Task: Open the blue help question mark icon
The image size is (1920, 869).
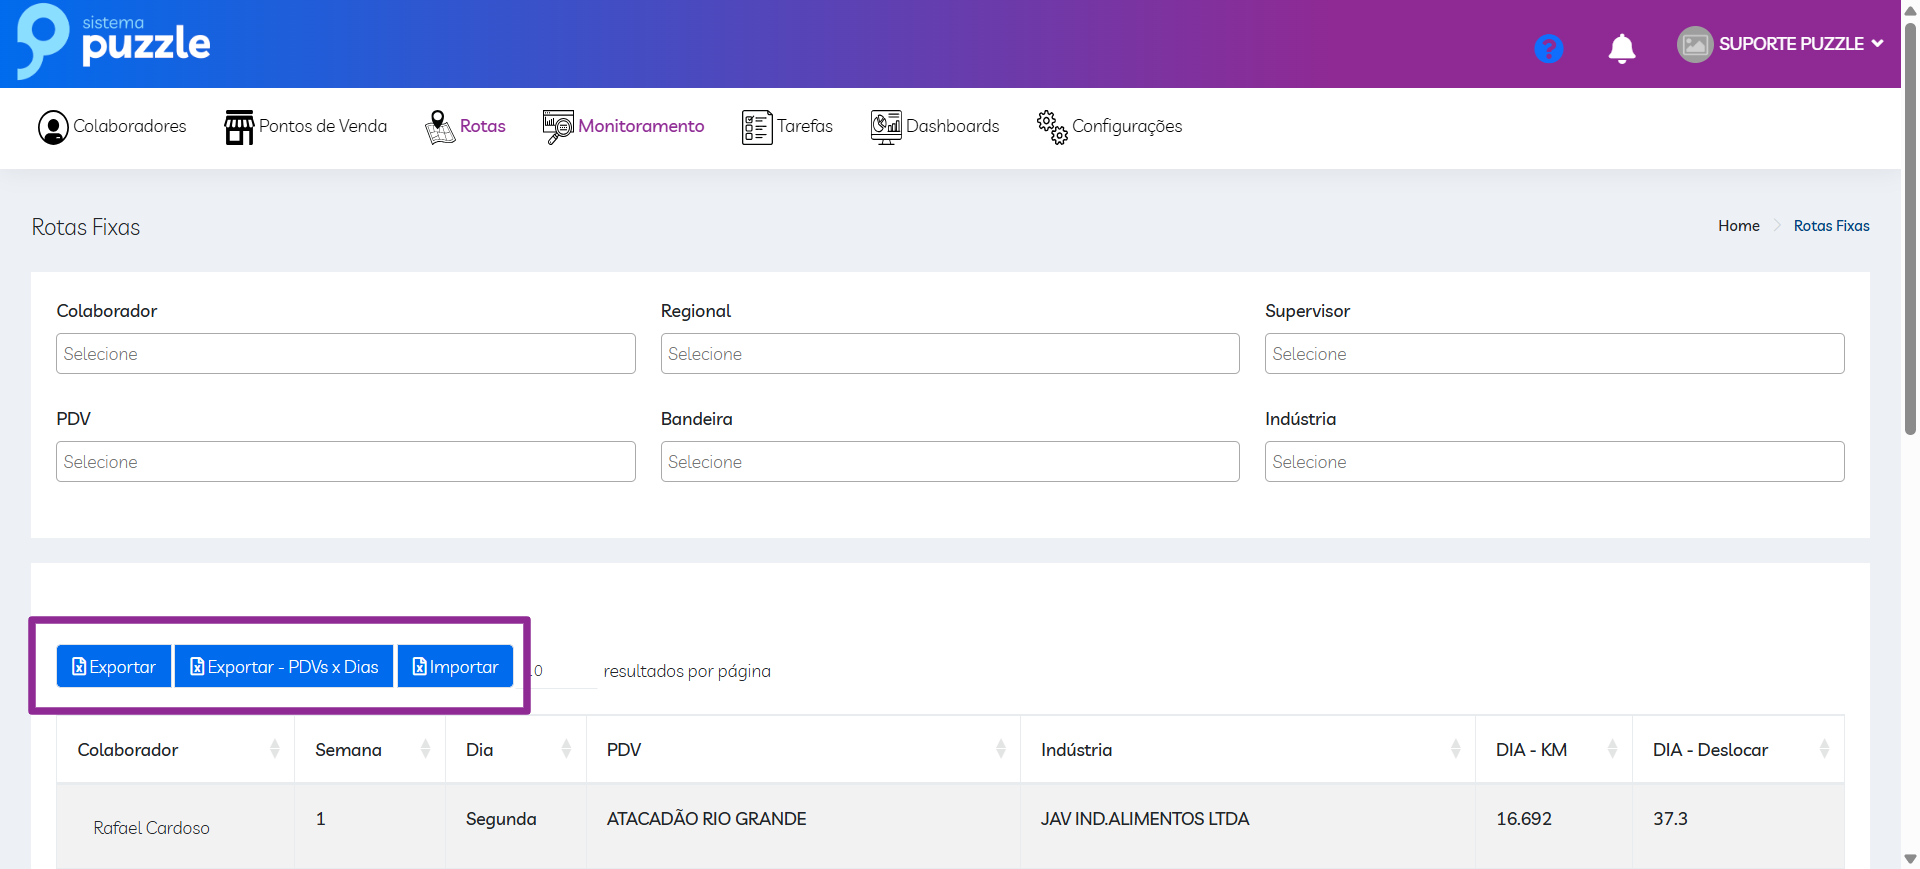Action: [1548, 48]
